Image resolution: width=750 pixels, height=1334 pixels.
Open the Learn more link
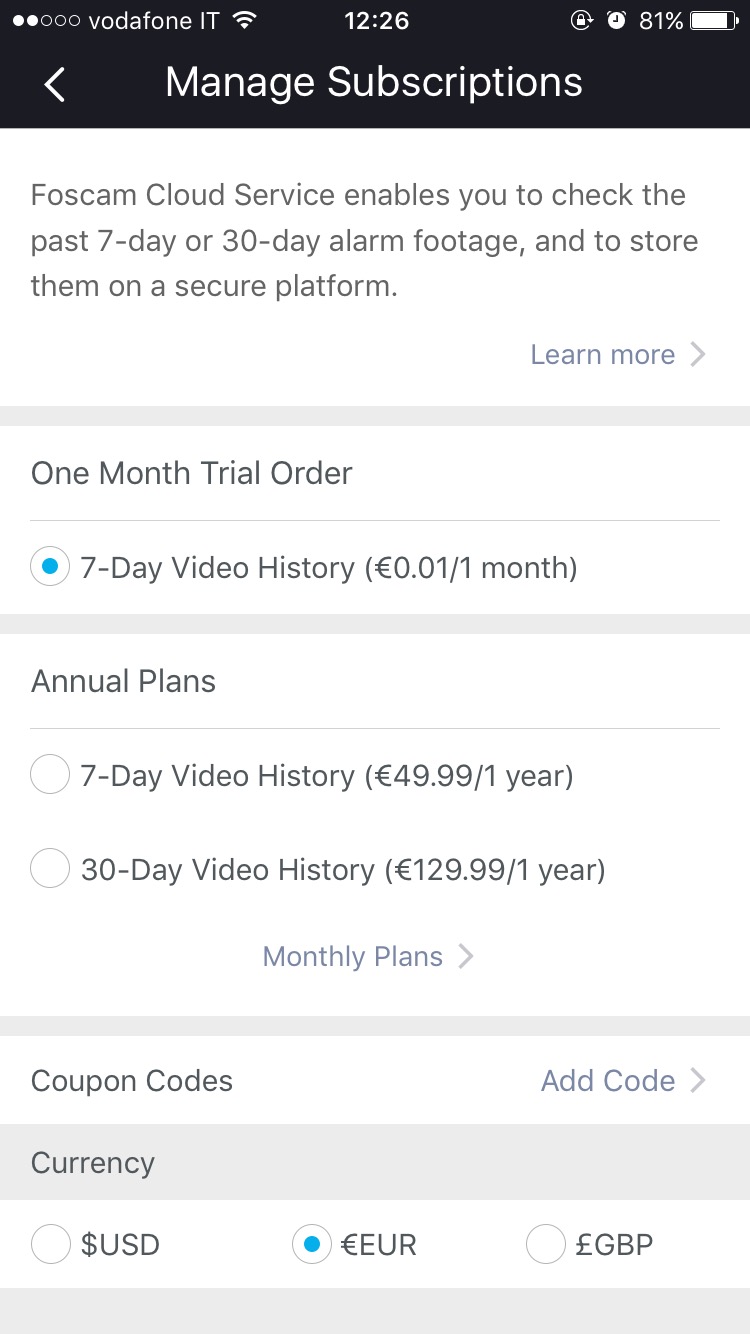(602, 355)
